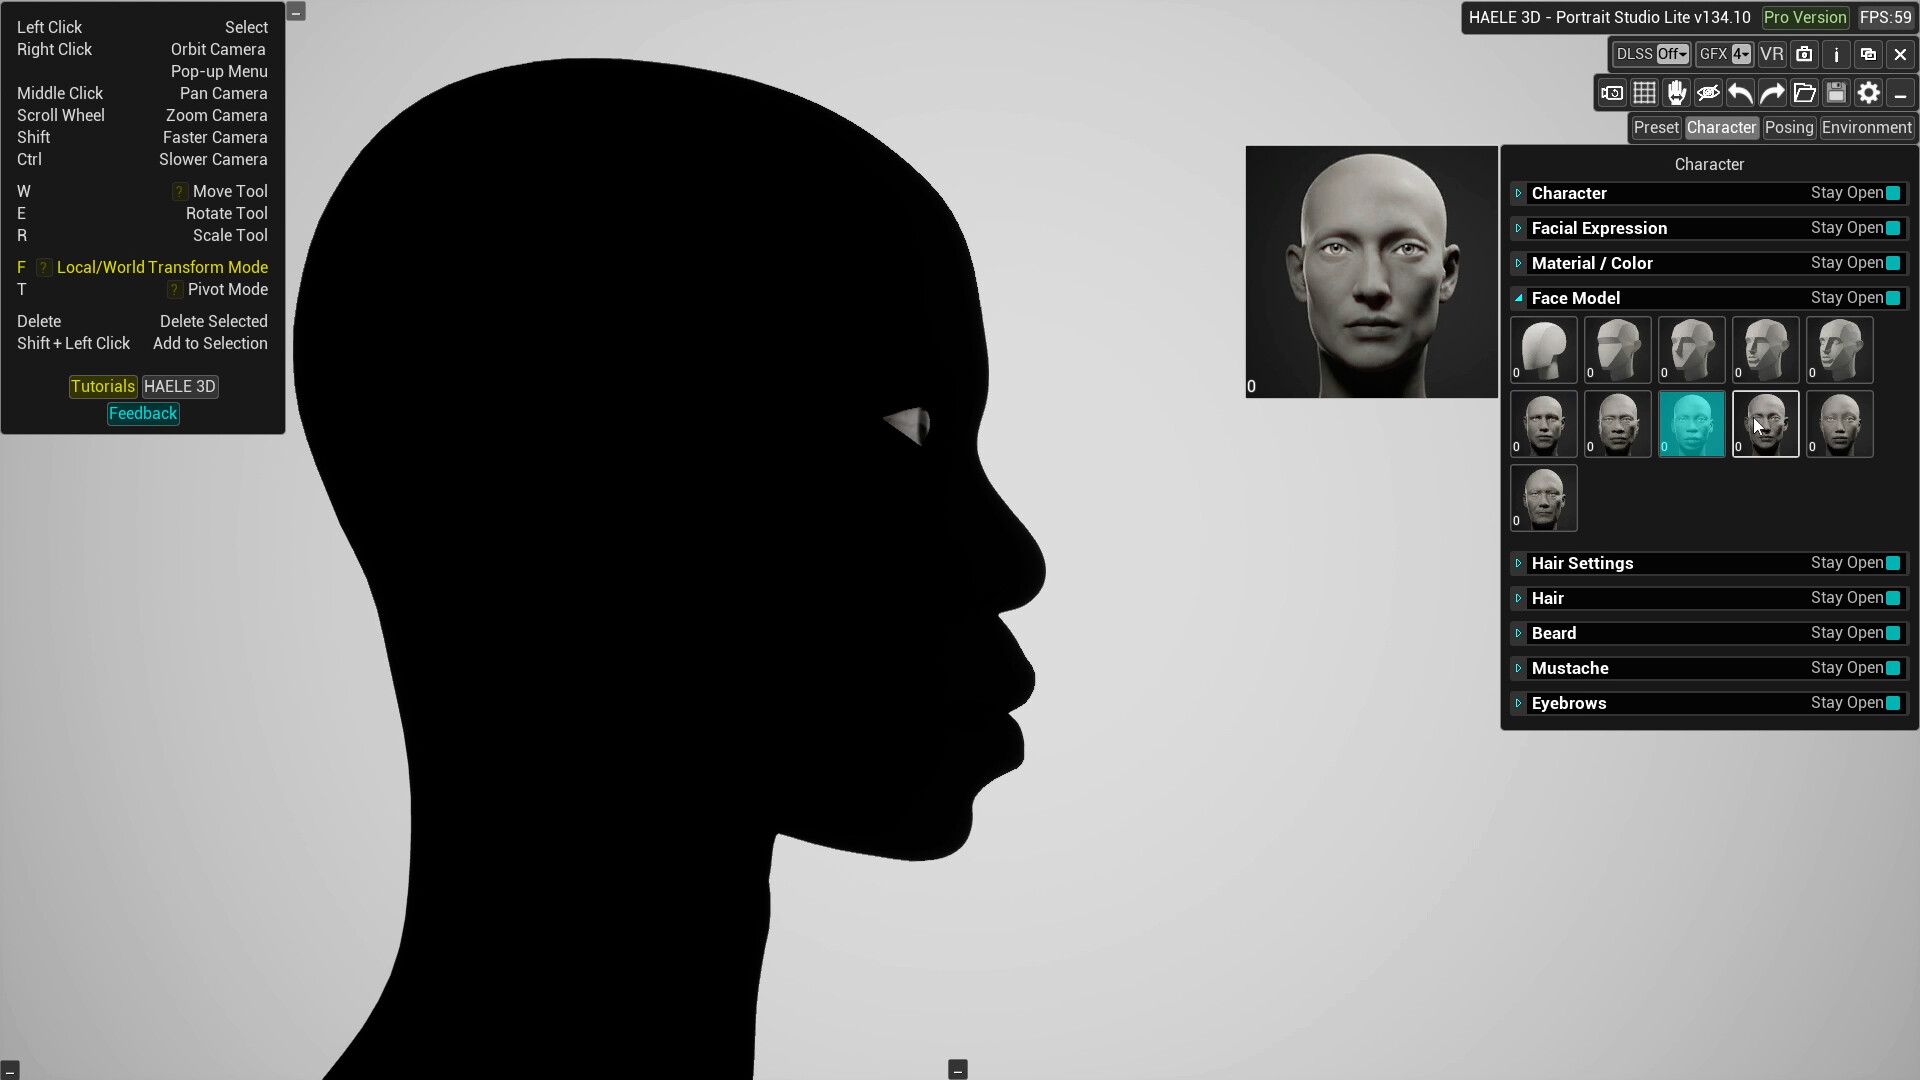Select the first smooth blank head face model

1544,350
